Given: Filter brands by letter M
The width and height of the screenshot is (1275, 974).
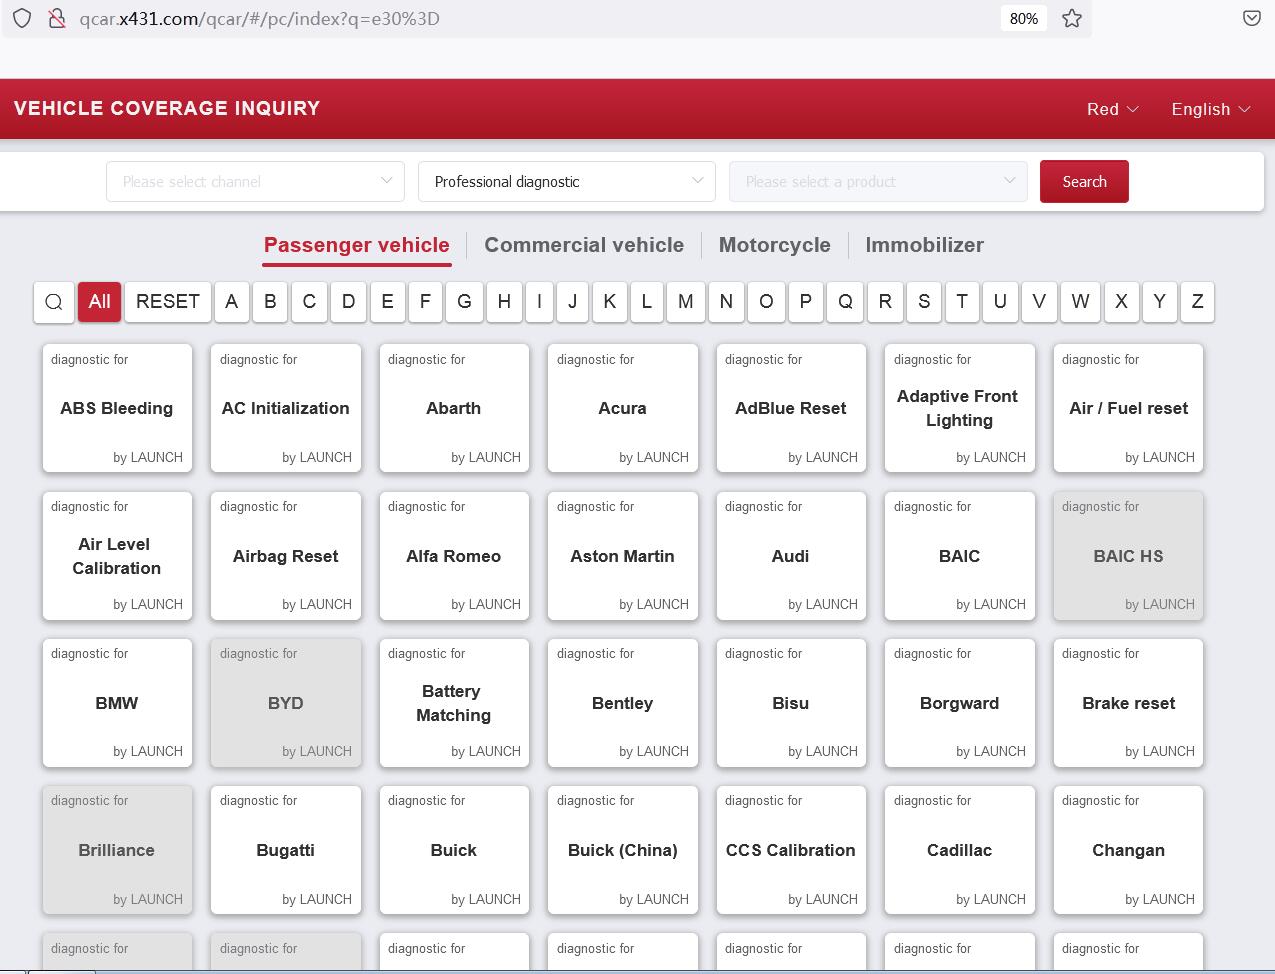Looking at the screenshot, I should [x=685, y=302].
